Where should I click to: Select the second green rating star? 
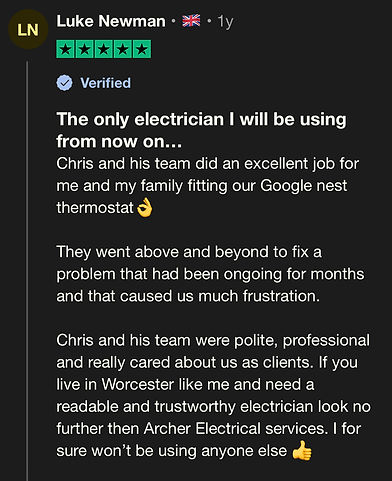point(85,49)
